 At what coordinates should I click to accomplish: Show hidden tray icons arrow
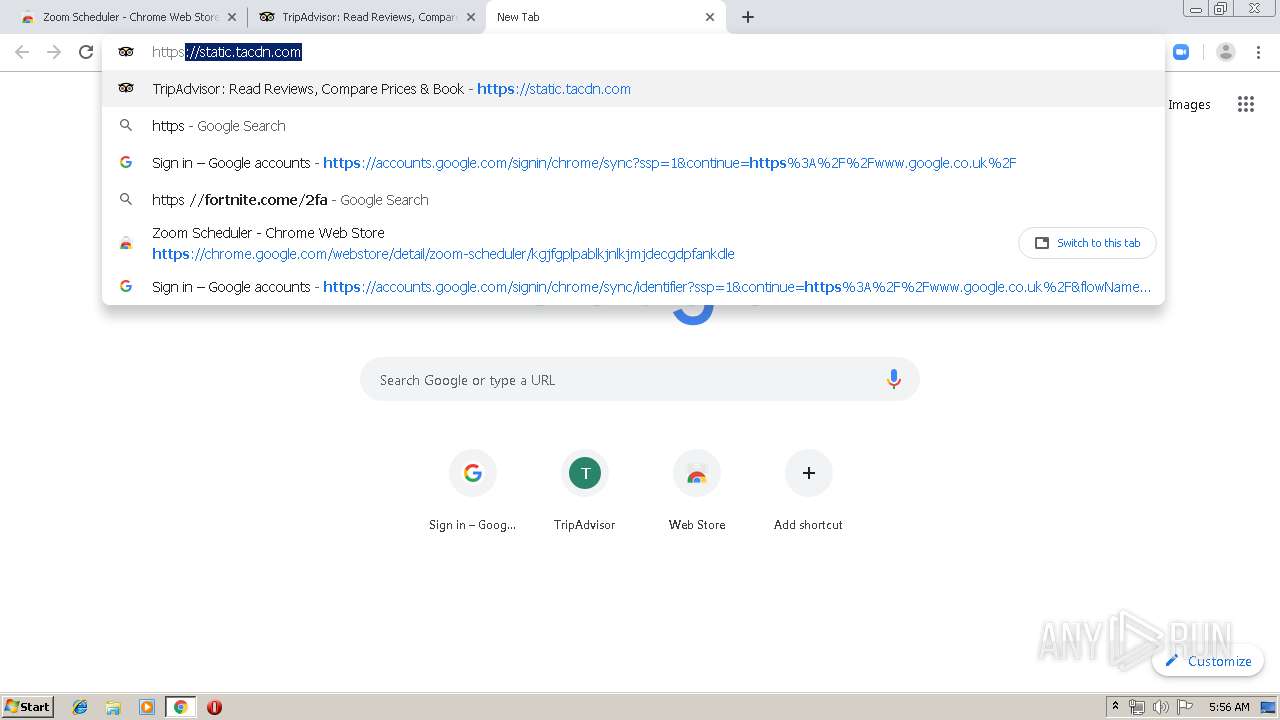click(x=1115, y=707)
